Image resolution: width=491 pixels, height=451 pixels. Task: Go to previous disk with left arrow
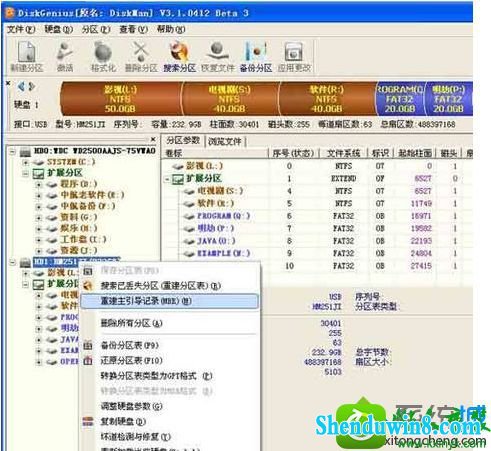point(21,87)
